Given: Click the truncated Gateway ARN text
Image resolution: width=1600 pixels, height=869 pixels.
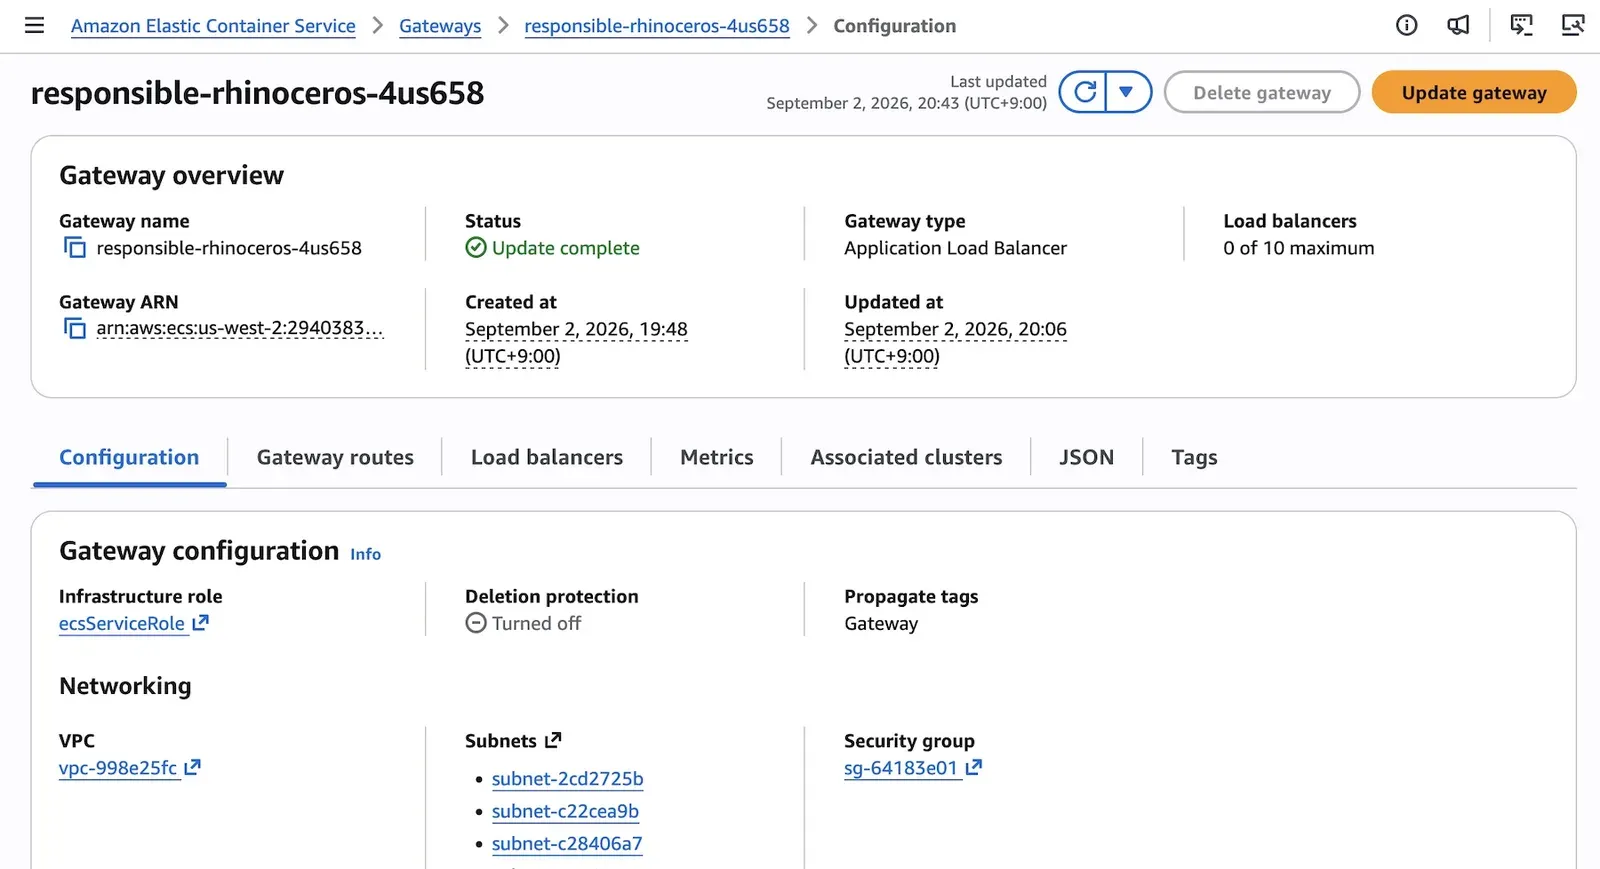Looking at the screenshot, I should tap(240, 328).
